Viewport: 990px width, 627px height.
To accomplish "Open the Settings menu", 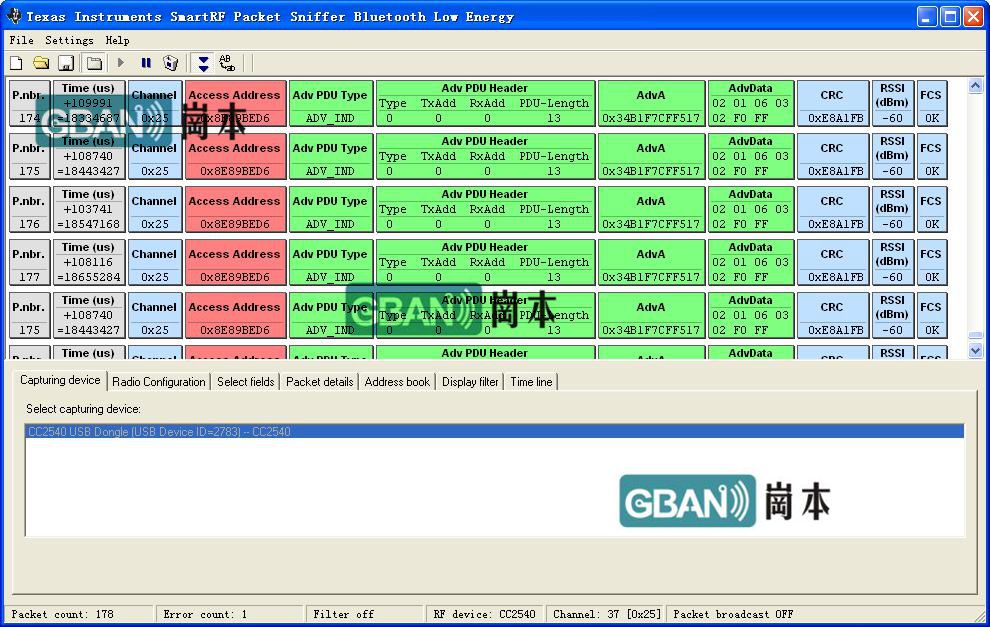I will point(69,40).
